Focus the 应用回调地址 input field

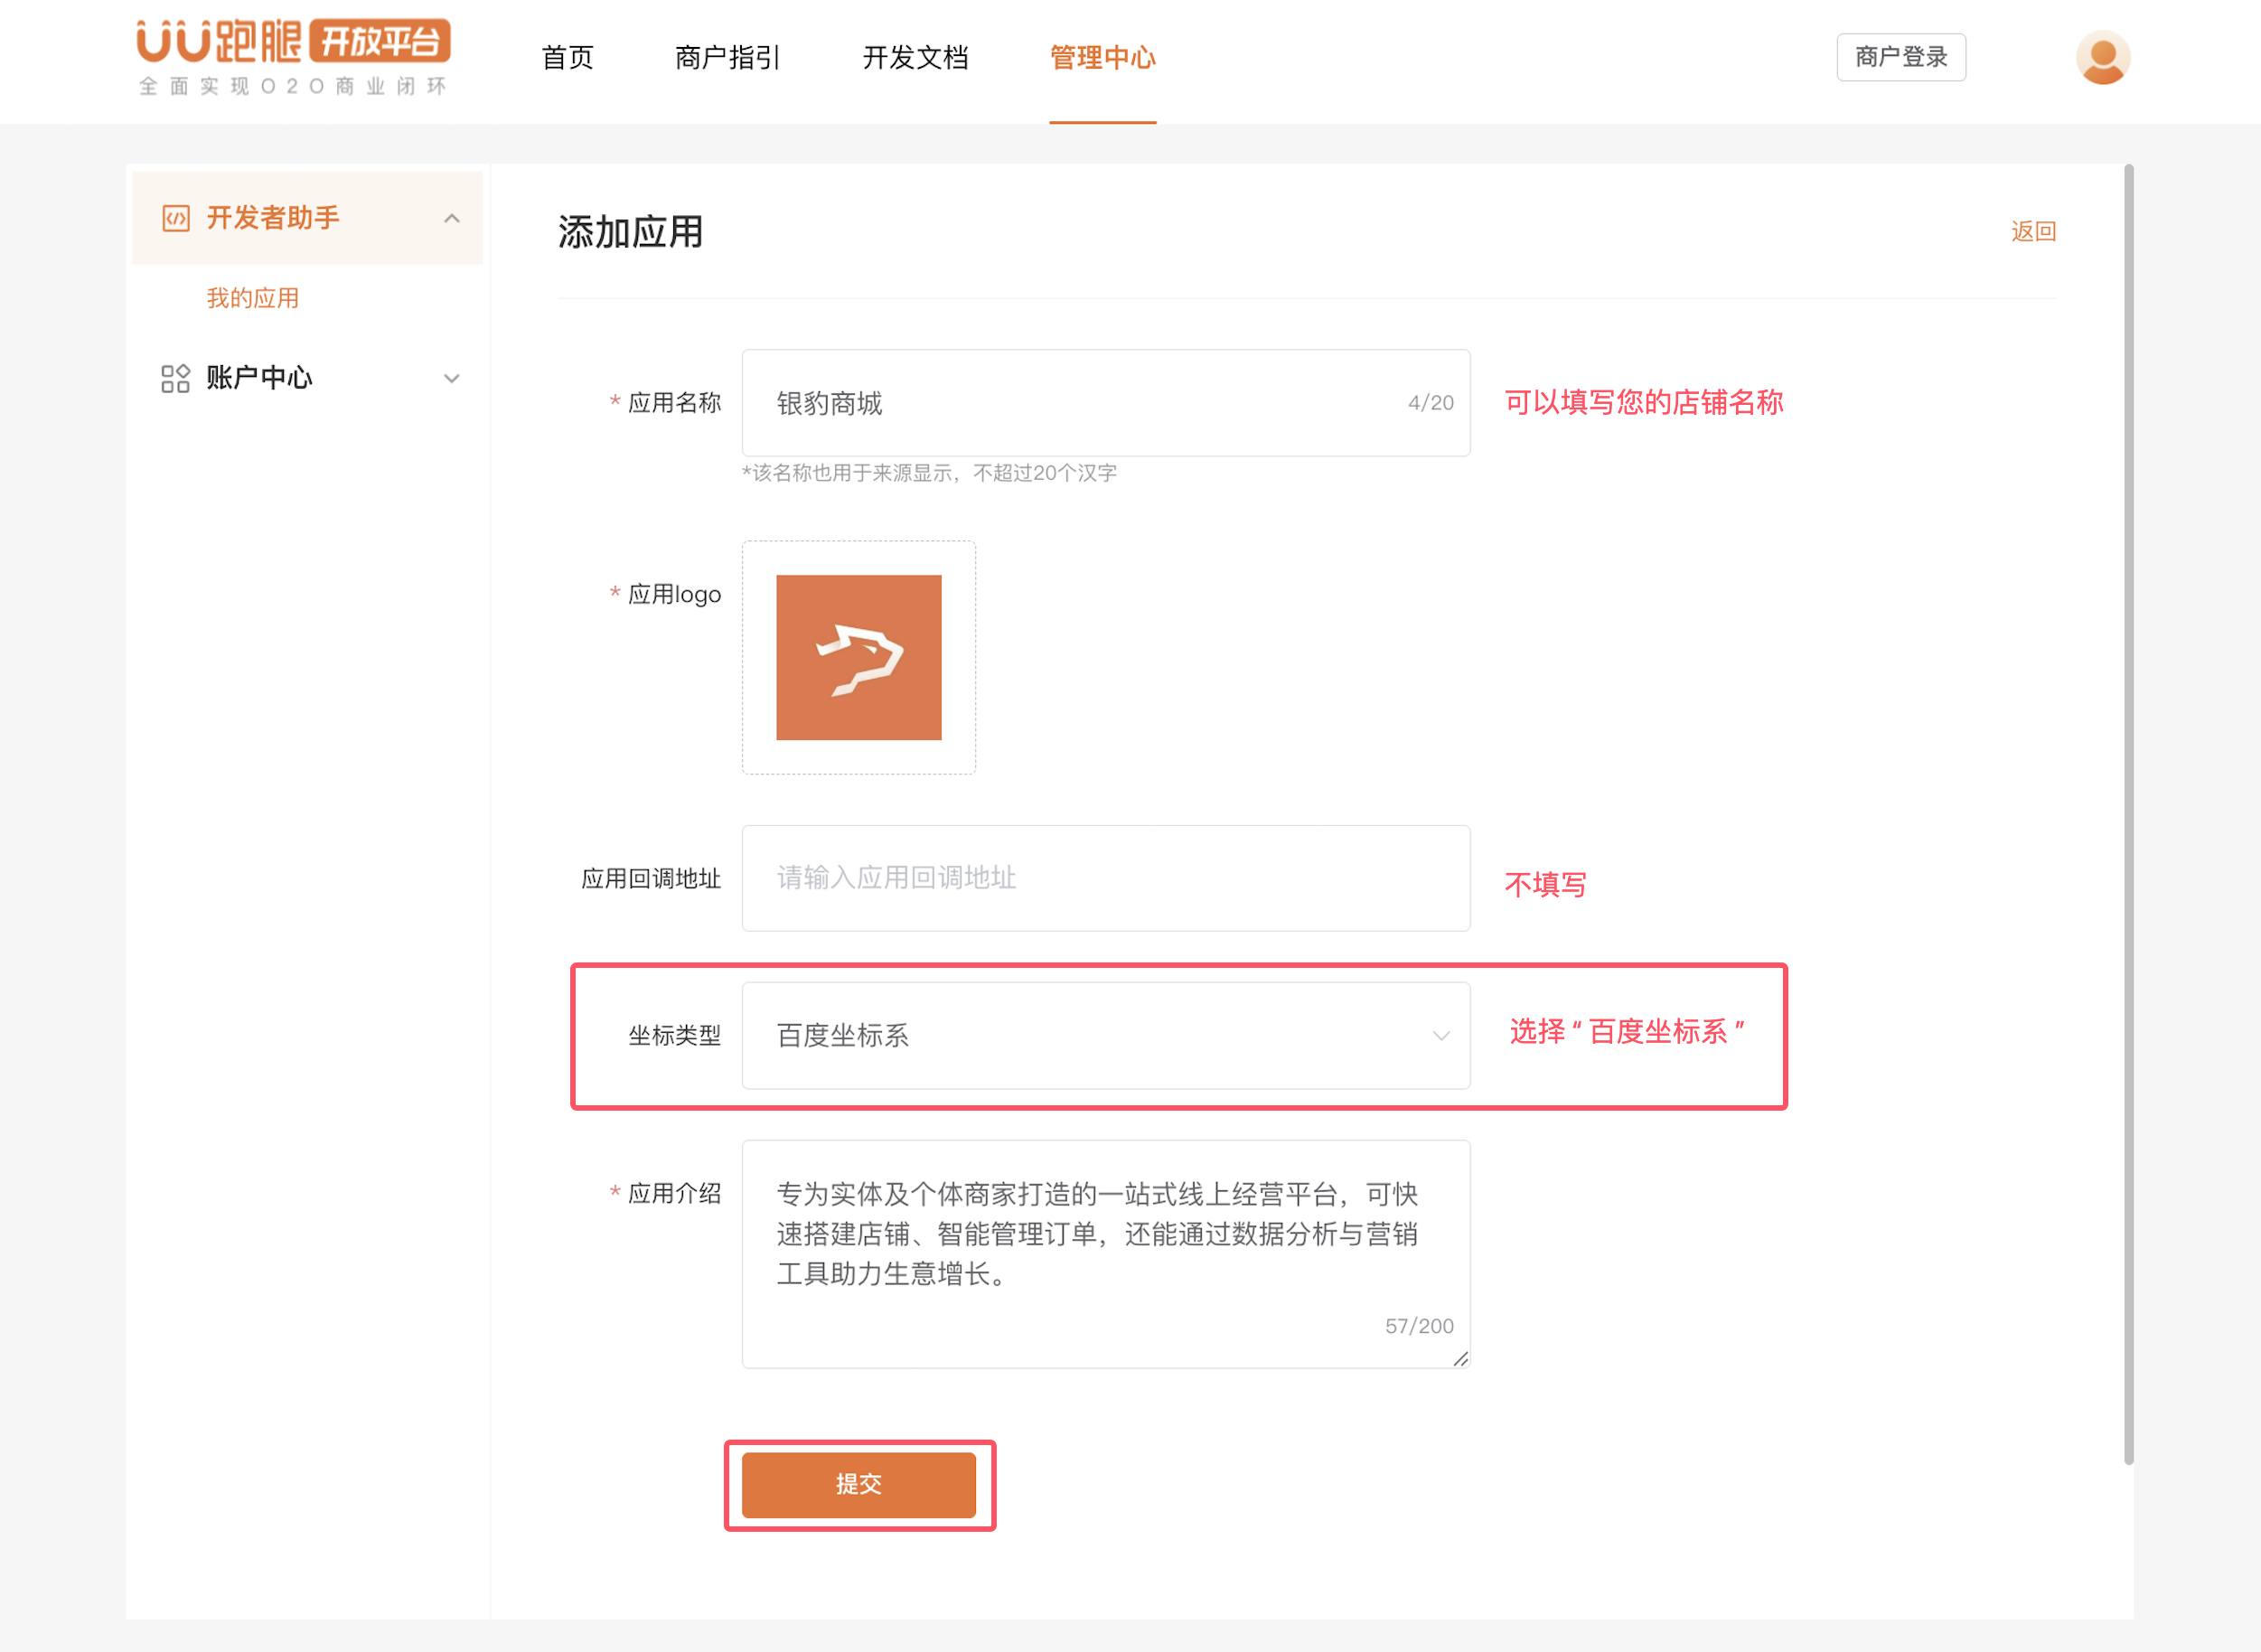click(x=1105, y=878)
